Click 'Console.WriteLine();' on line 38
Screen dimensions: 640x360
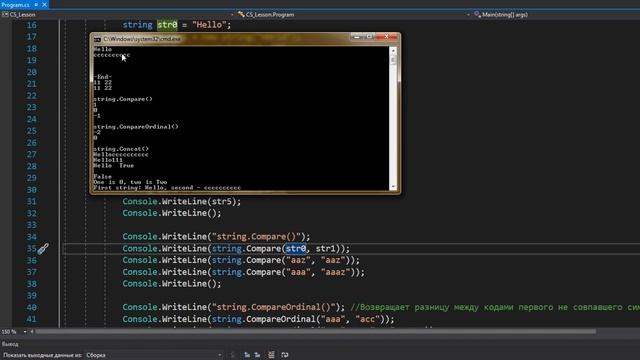pyautogui.click(x=172, y=284)
